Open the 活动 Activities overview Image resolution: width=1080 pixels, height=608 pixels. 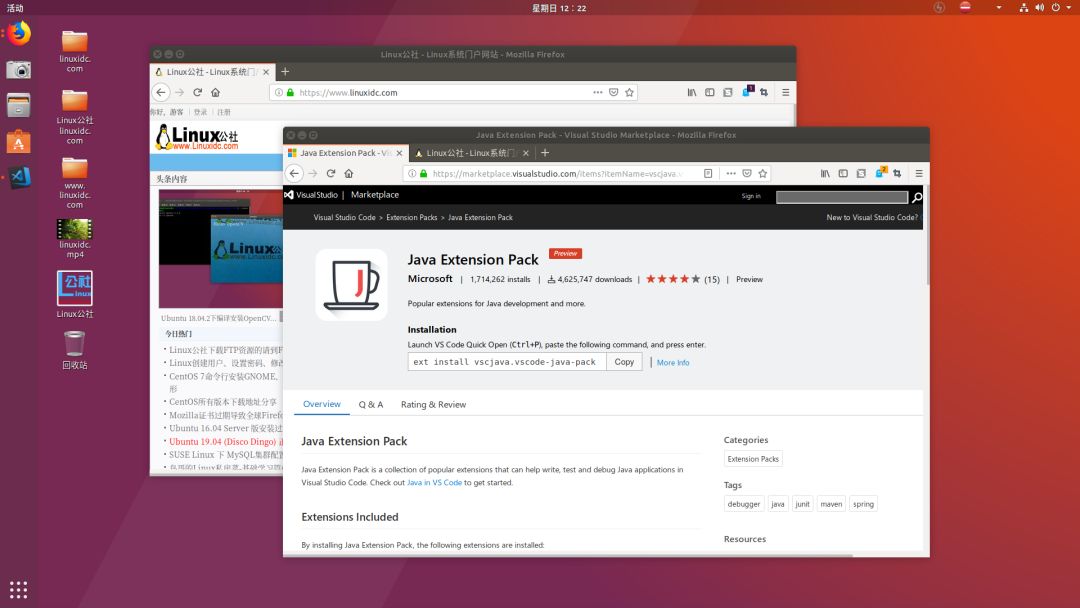pyautogui.click(x=14, y=8)
